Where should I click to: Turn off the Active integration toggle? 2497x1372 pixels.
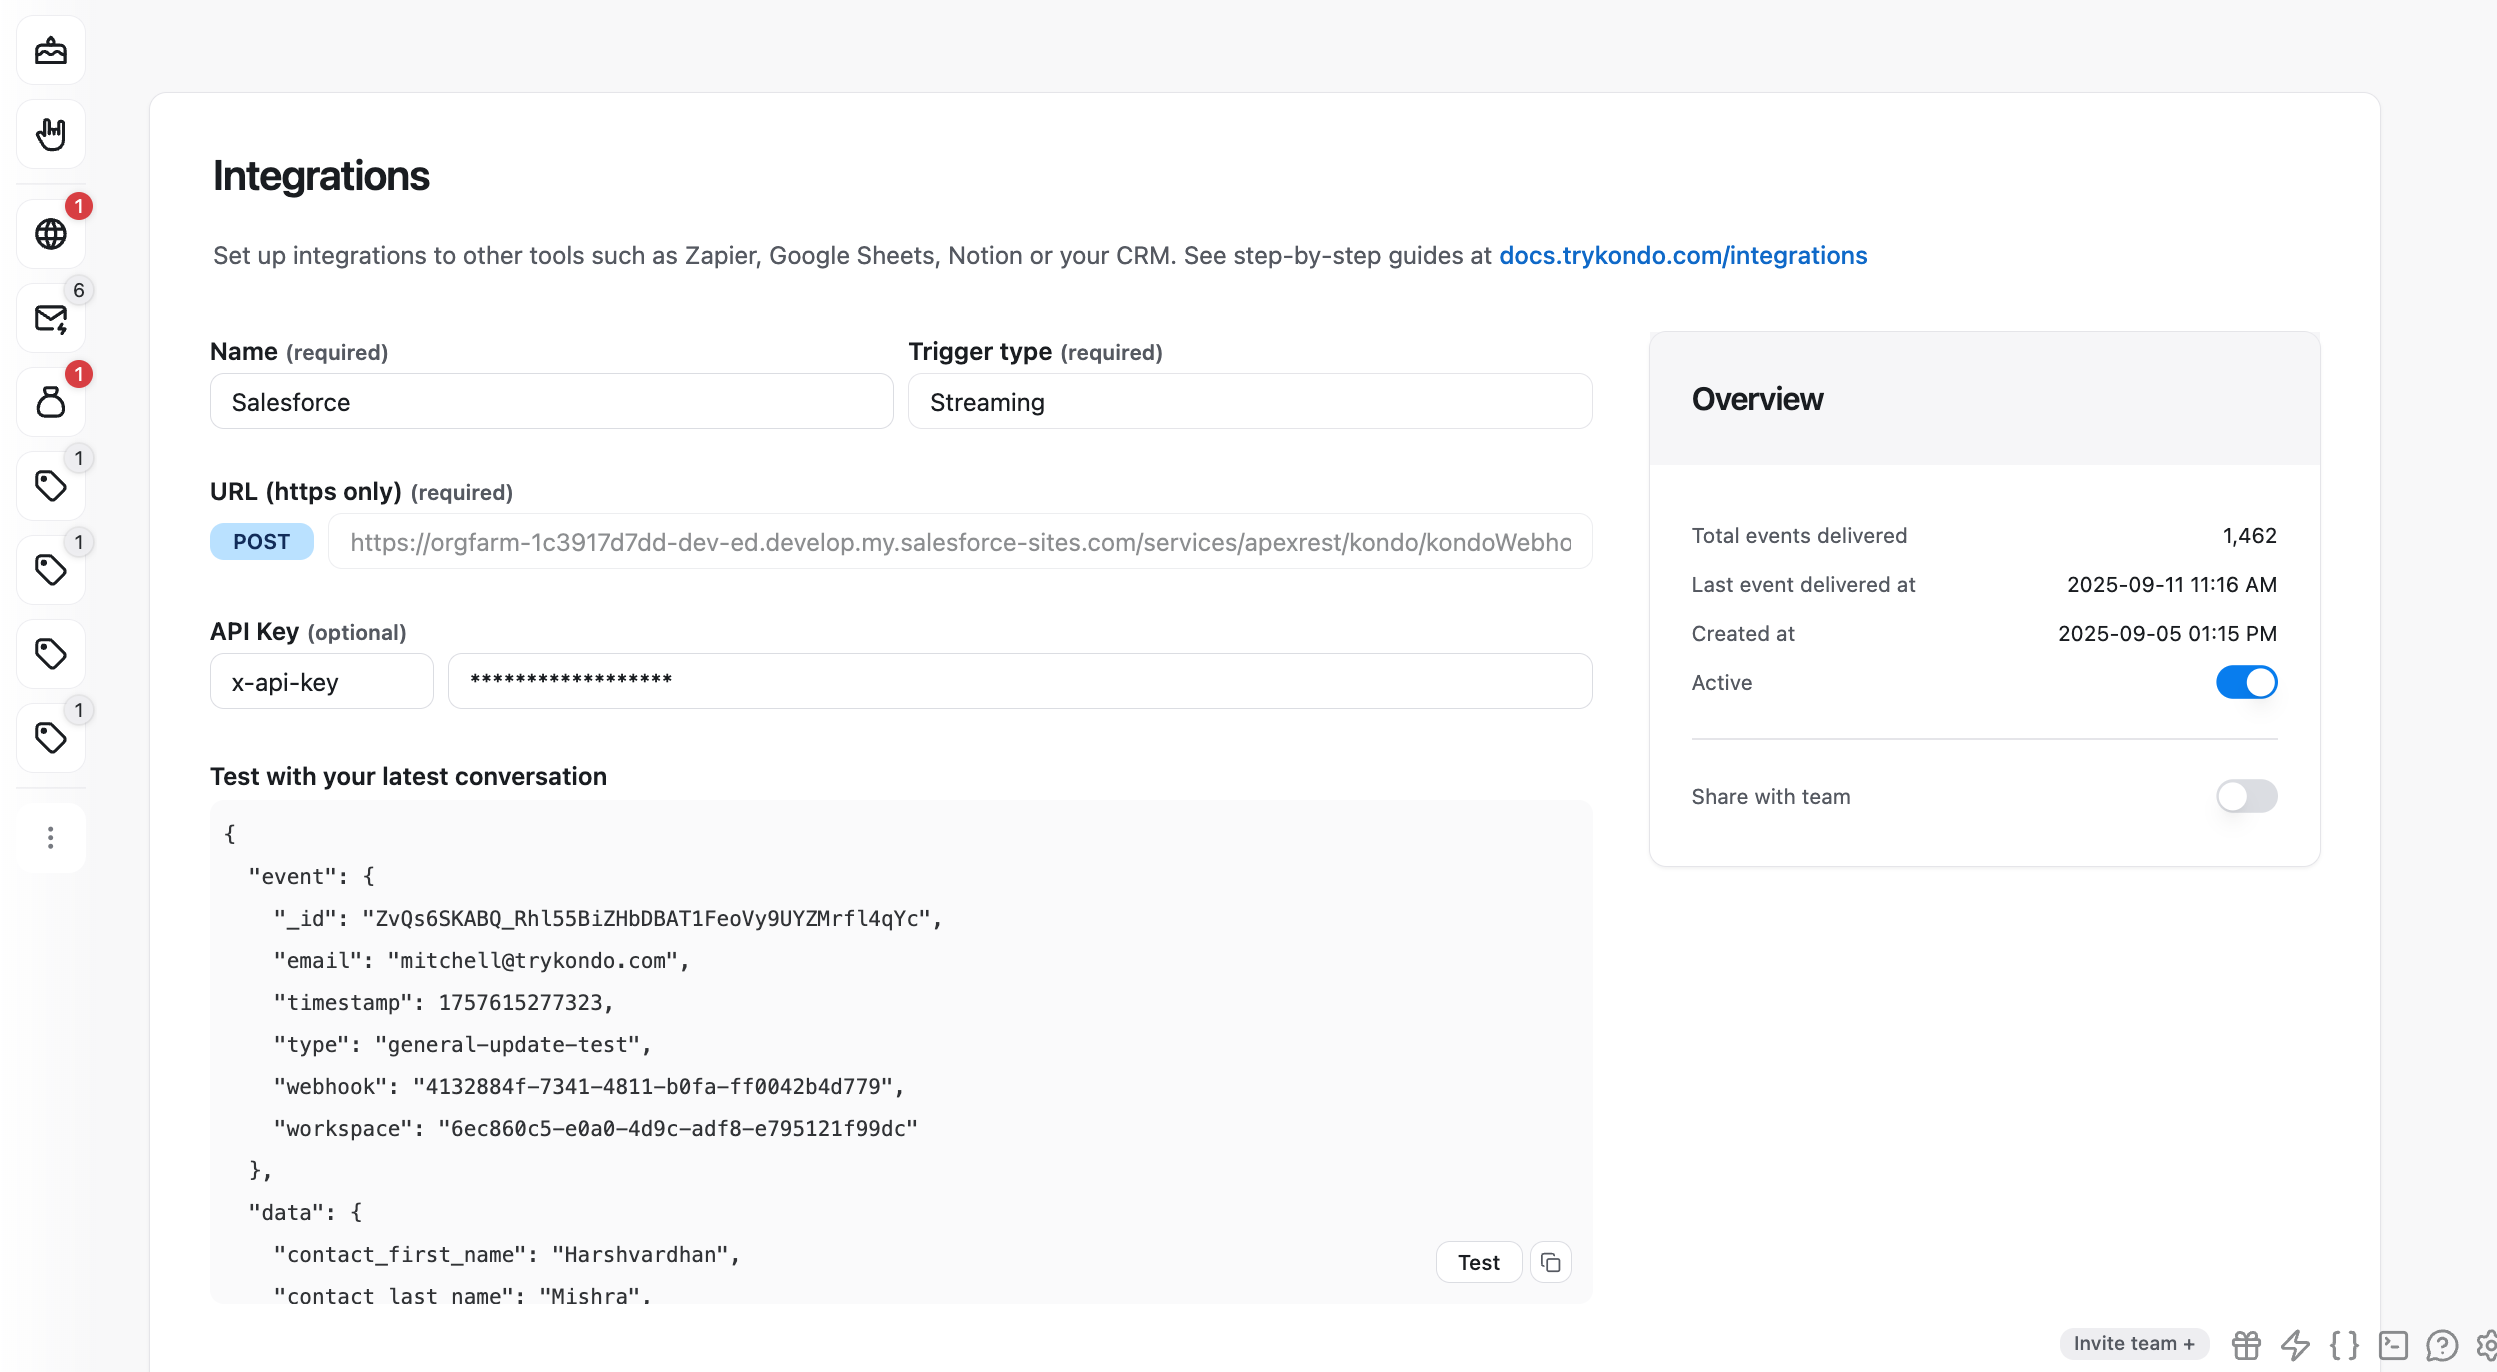tap(2246, 682)
